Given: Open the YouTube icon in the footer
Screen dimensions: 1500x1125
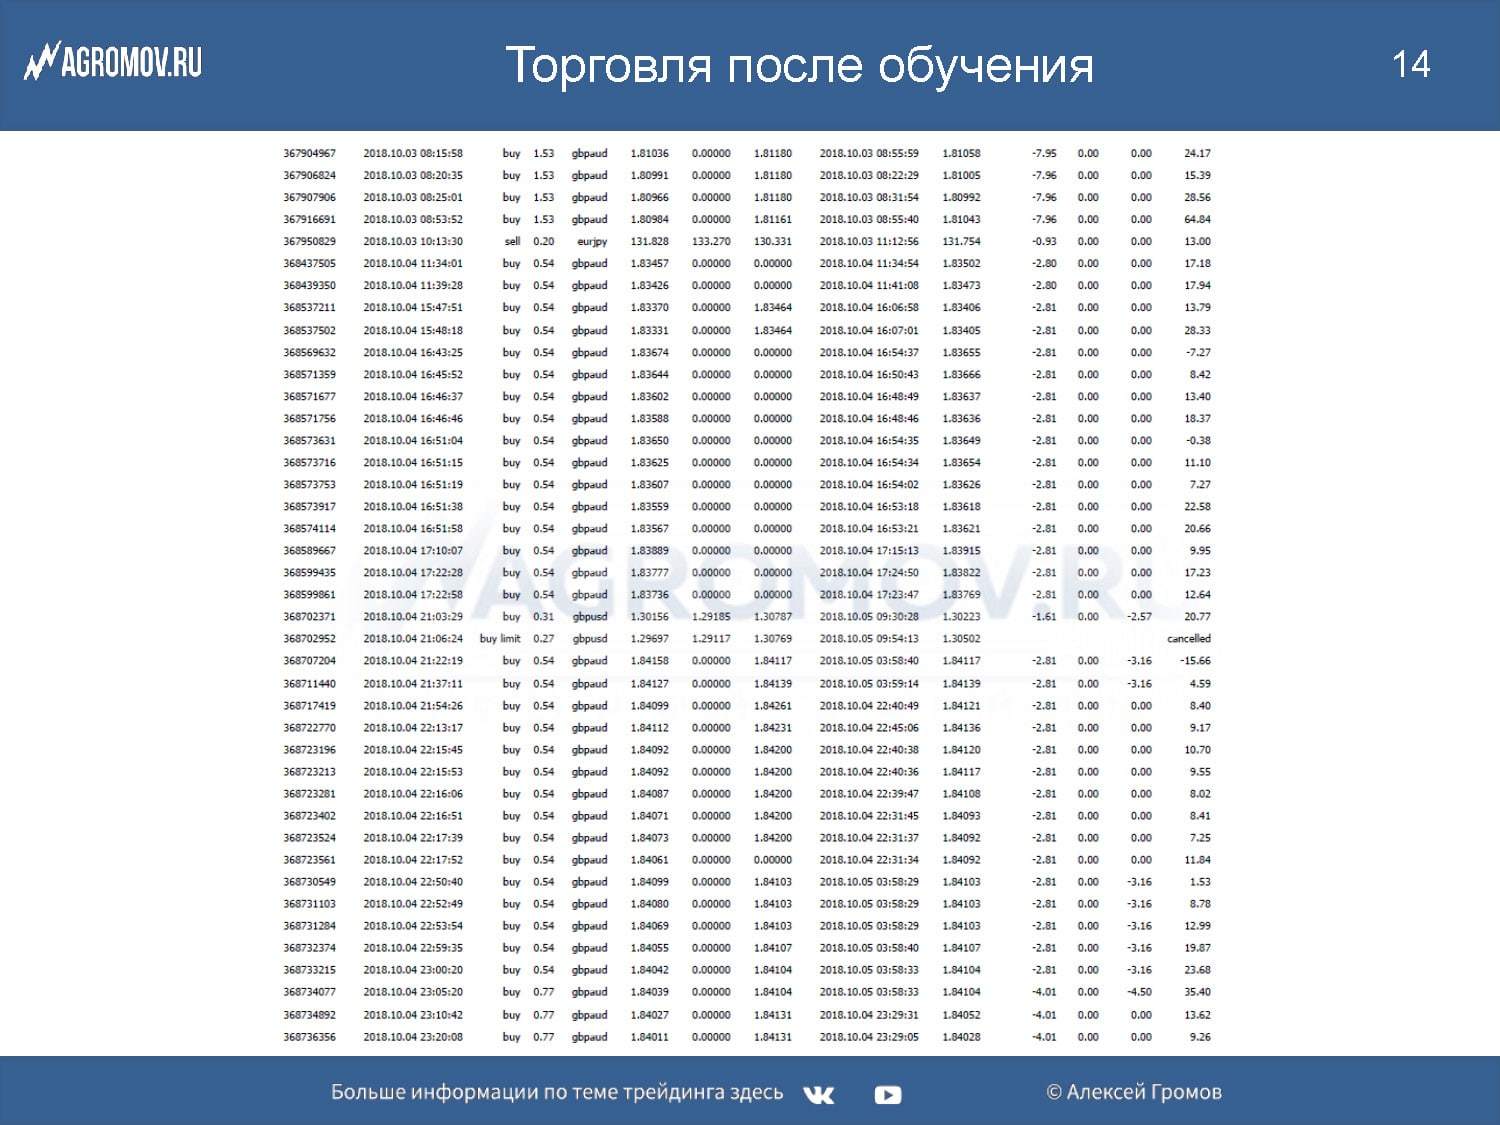Looking at the screenshot, I should [x=887, y=1095].
